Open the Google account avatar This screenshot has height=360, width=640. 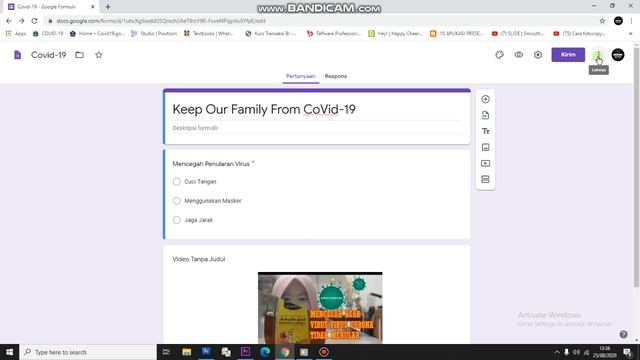[618, 55]
